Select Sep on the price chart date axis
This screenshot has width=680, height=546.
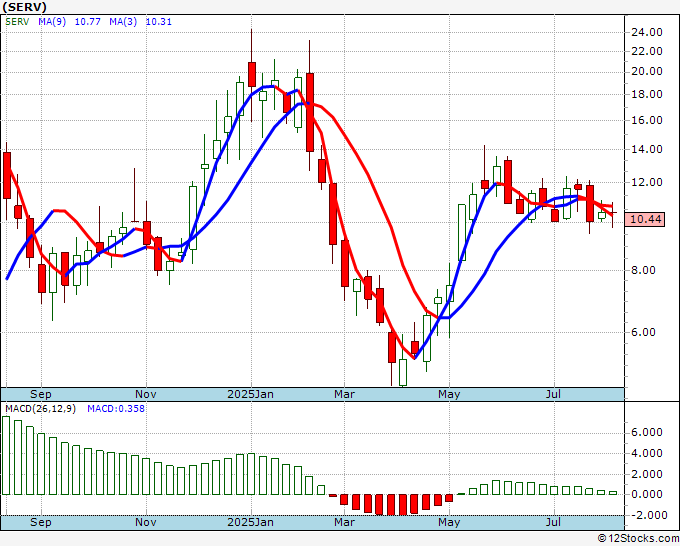[x=41, y=394]
